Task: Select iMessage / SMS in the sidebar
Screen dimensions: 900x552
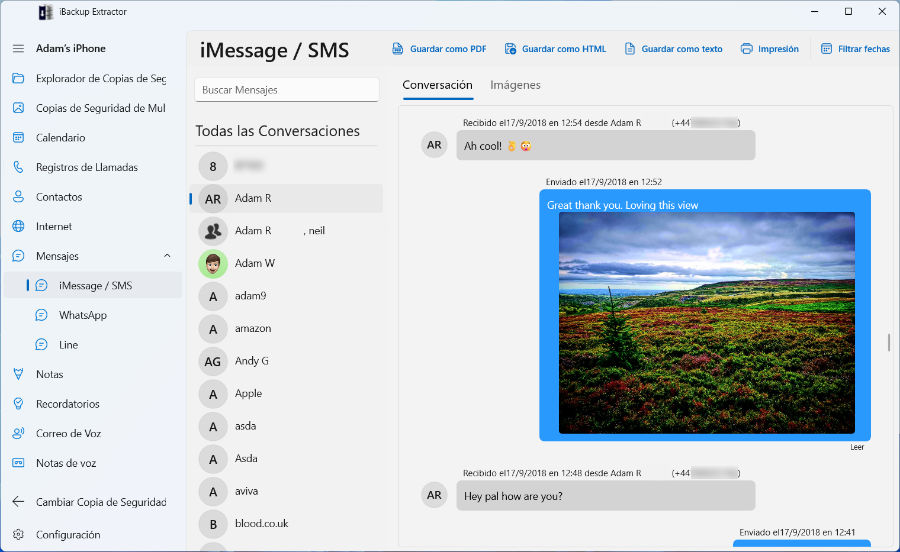Action: 93,285
